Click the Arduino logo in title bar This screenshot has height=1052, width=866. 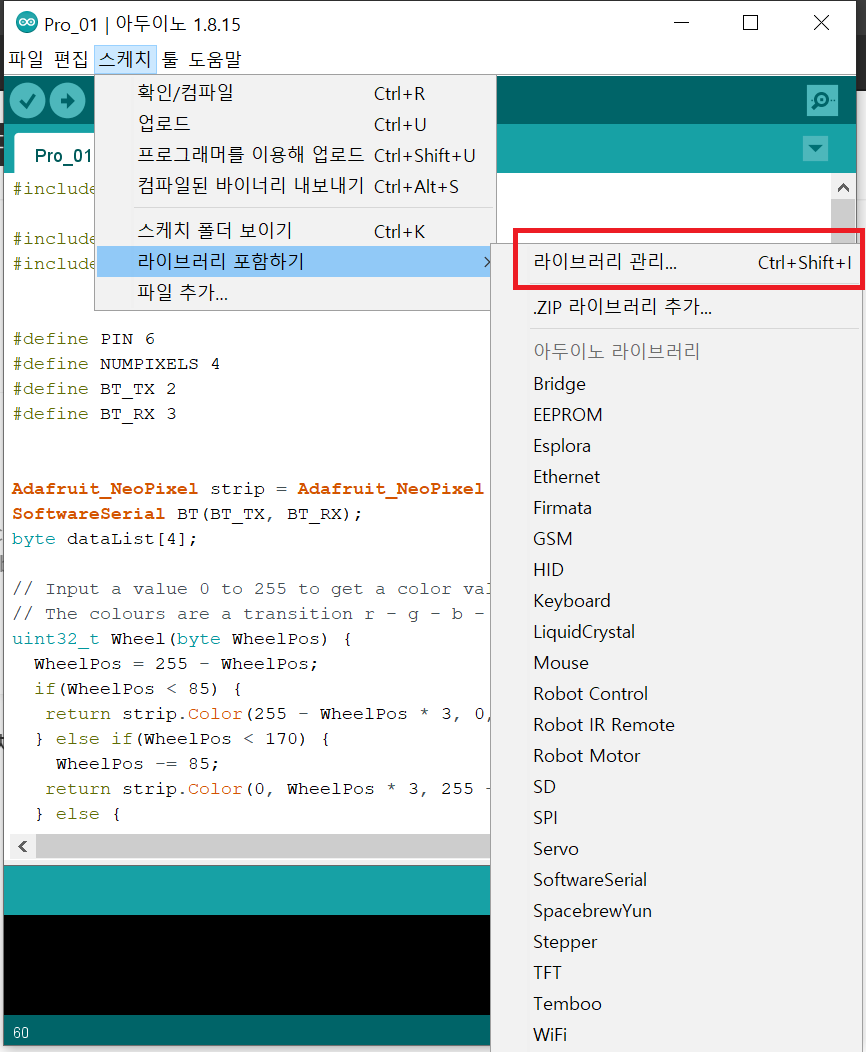coord(27,23)
